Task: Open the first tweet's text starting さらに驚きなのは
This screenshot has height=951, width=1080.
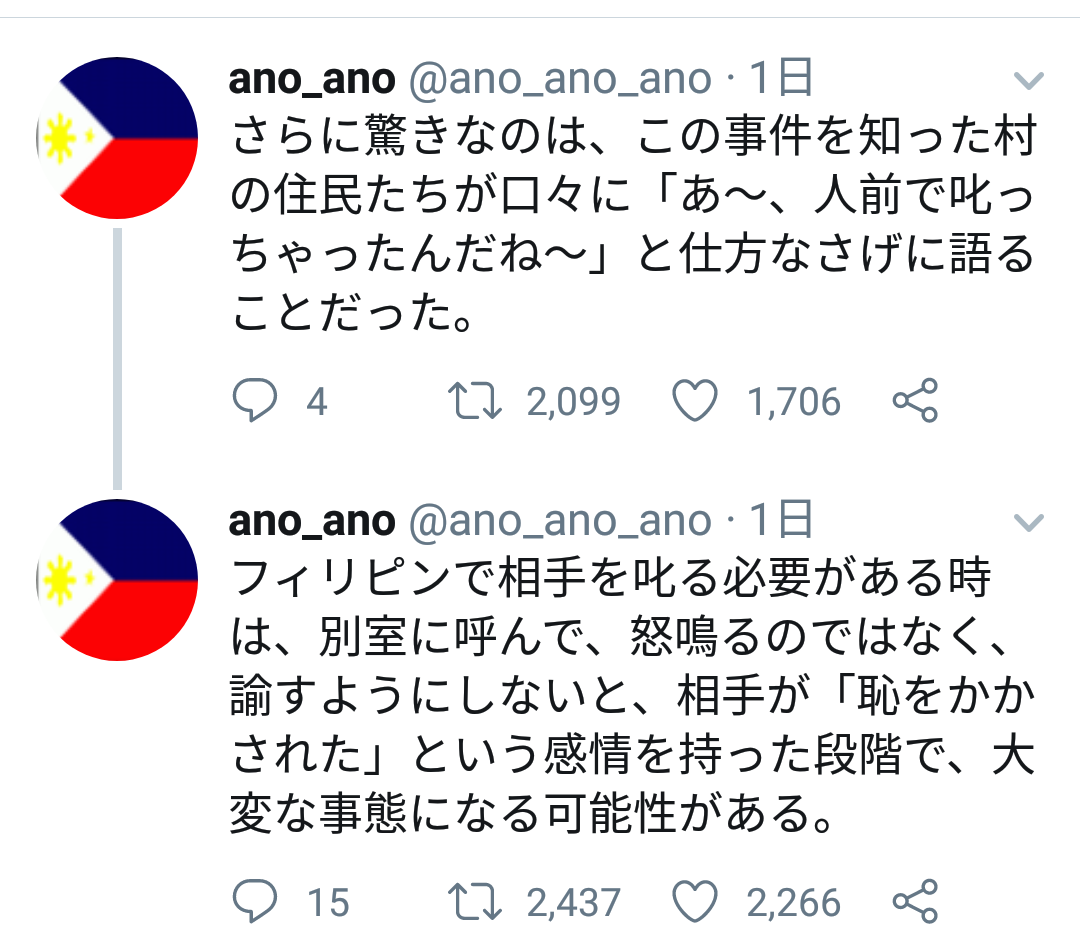Action: click(632, 224)
